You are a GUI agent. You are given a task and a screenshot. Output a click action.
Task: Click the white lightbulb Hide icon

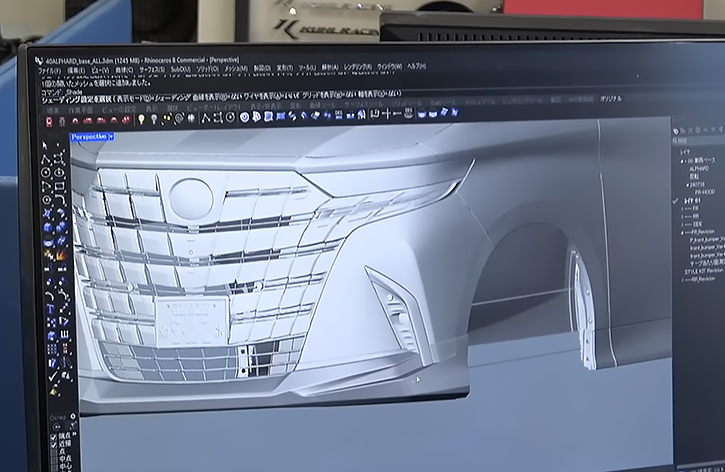[154, 120]
